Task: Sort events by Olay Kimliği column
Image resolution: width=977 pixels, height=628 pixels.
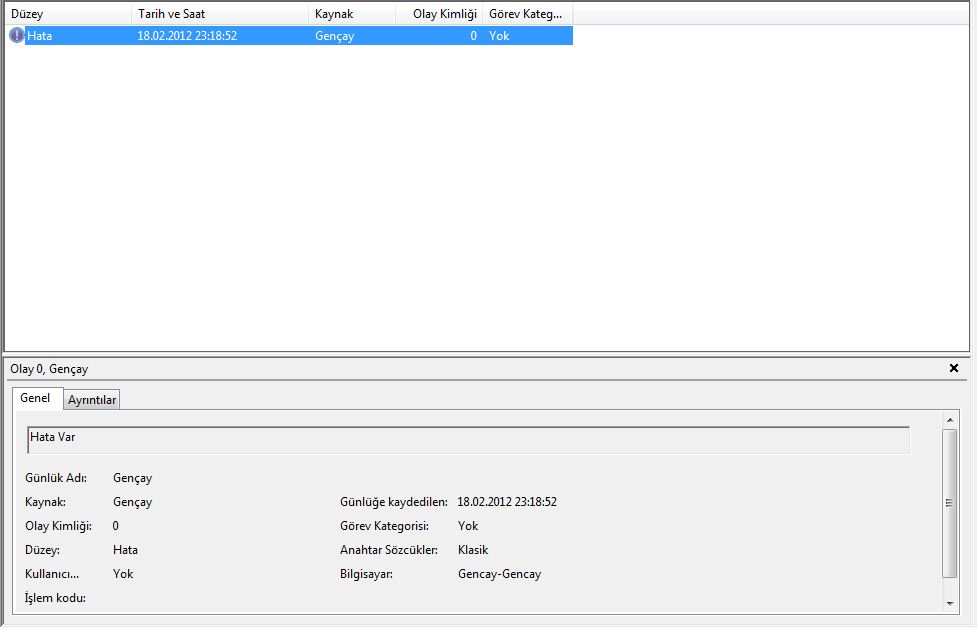Action: pyautogui.click(x=439, y=14)
